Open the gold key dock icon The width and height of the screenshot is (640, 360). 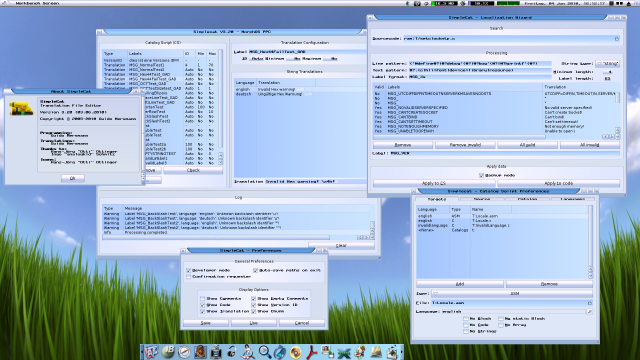pos(376,351)
